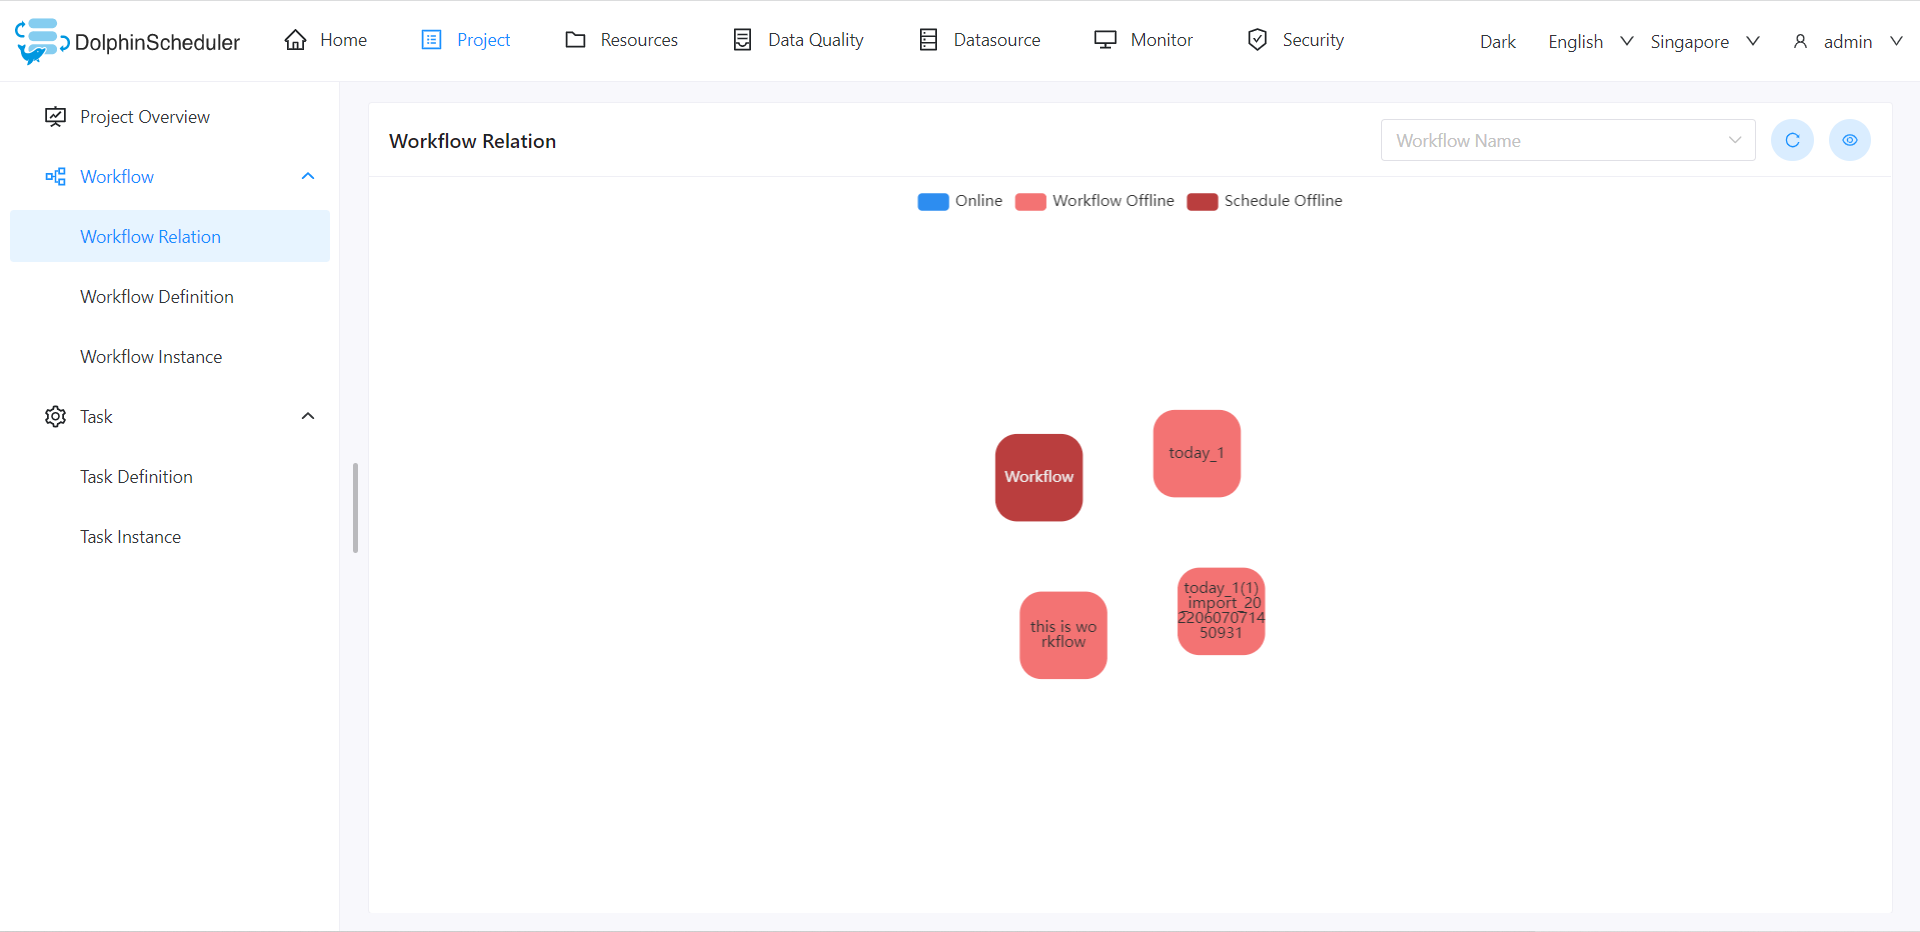Viewport: 1920px width, 932px height.
Task: Toggle the eye view button
Action: click(1849, 140)
